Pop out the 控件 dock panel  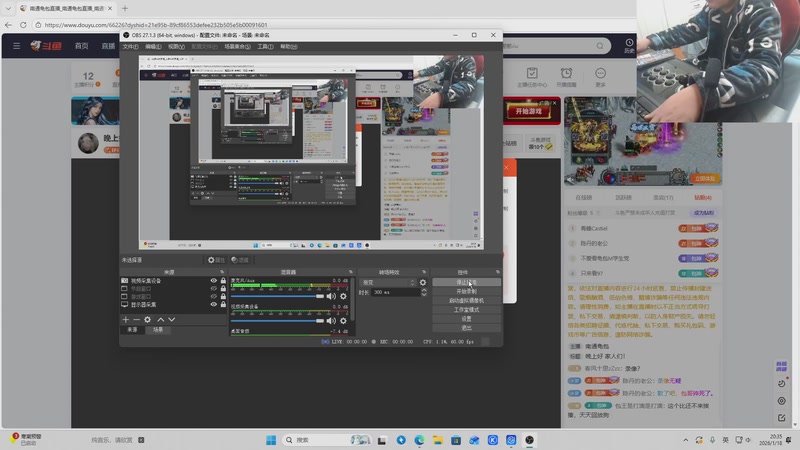pos(497,272)
